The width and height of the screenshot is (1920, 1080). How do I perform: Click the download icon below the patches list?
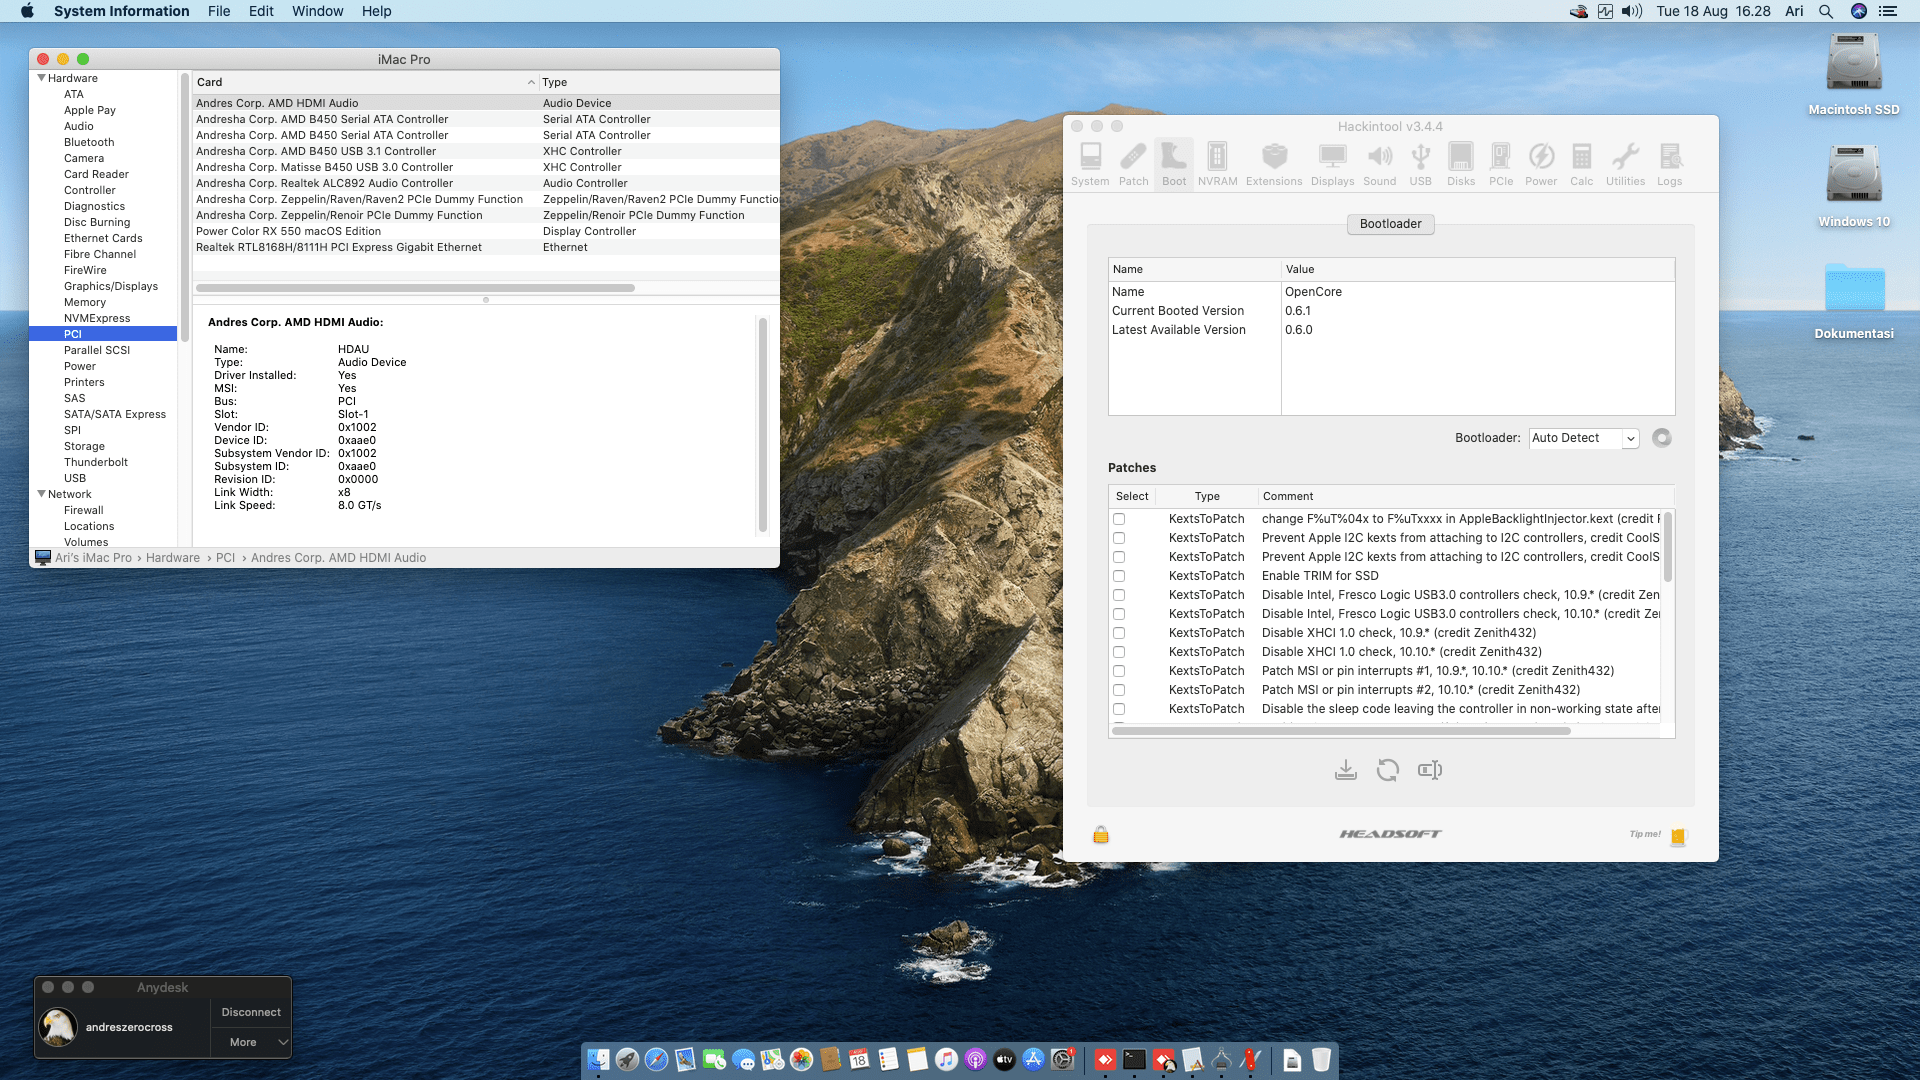(1346, 770)
